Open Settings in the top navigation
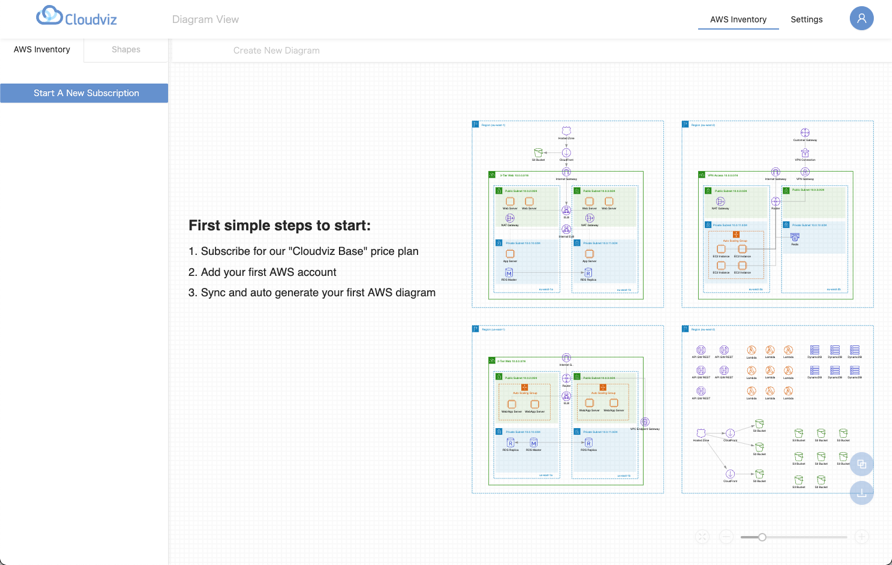This screenshot has height=565, width=892. point(806,19)
